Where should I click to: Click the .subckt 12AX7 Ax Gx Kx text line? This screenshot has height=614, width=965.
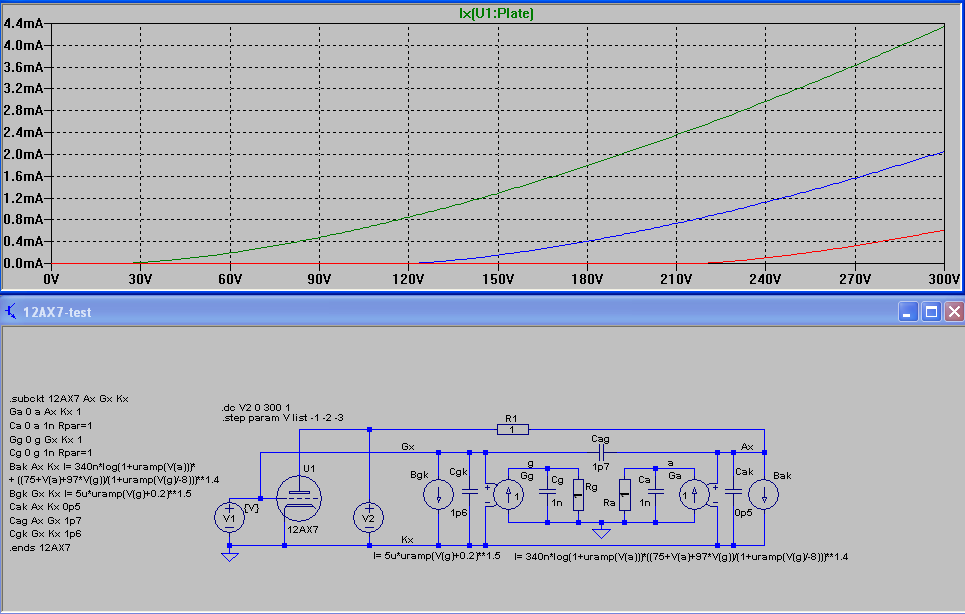click(x=69, y=399)
